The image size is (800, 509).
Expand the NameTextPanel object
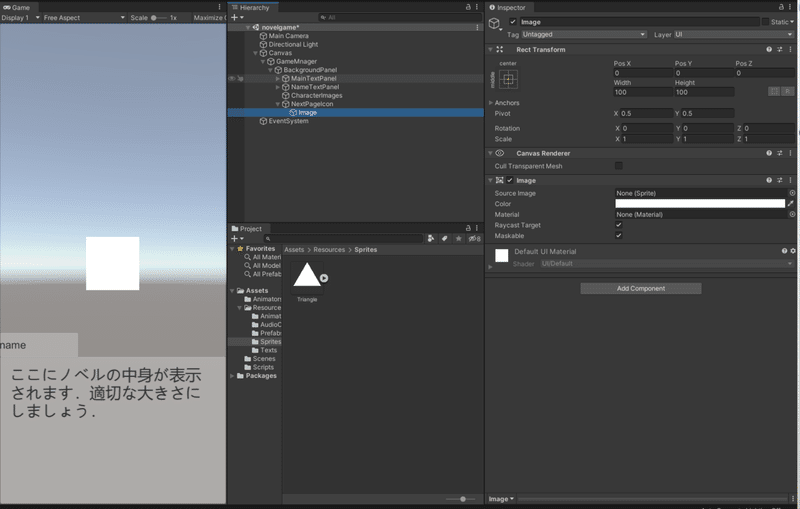pos(278,87)
